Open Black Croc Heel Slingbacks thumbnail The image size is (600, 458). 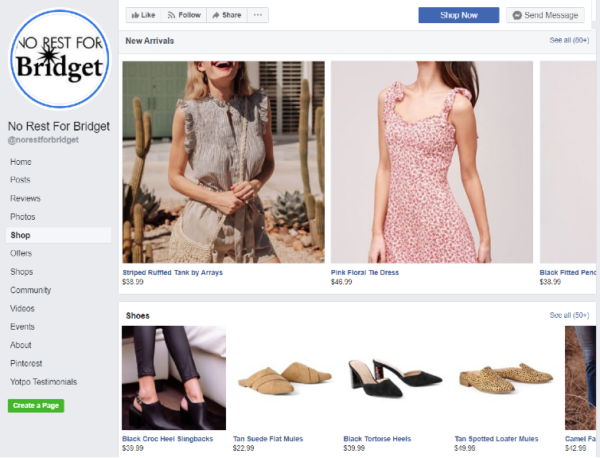173,377
